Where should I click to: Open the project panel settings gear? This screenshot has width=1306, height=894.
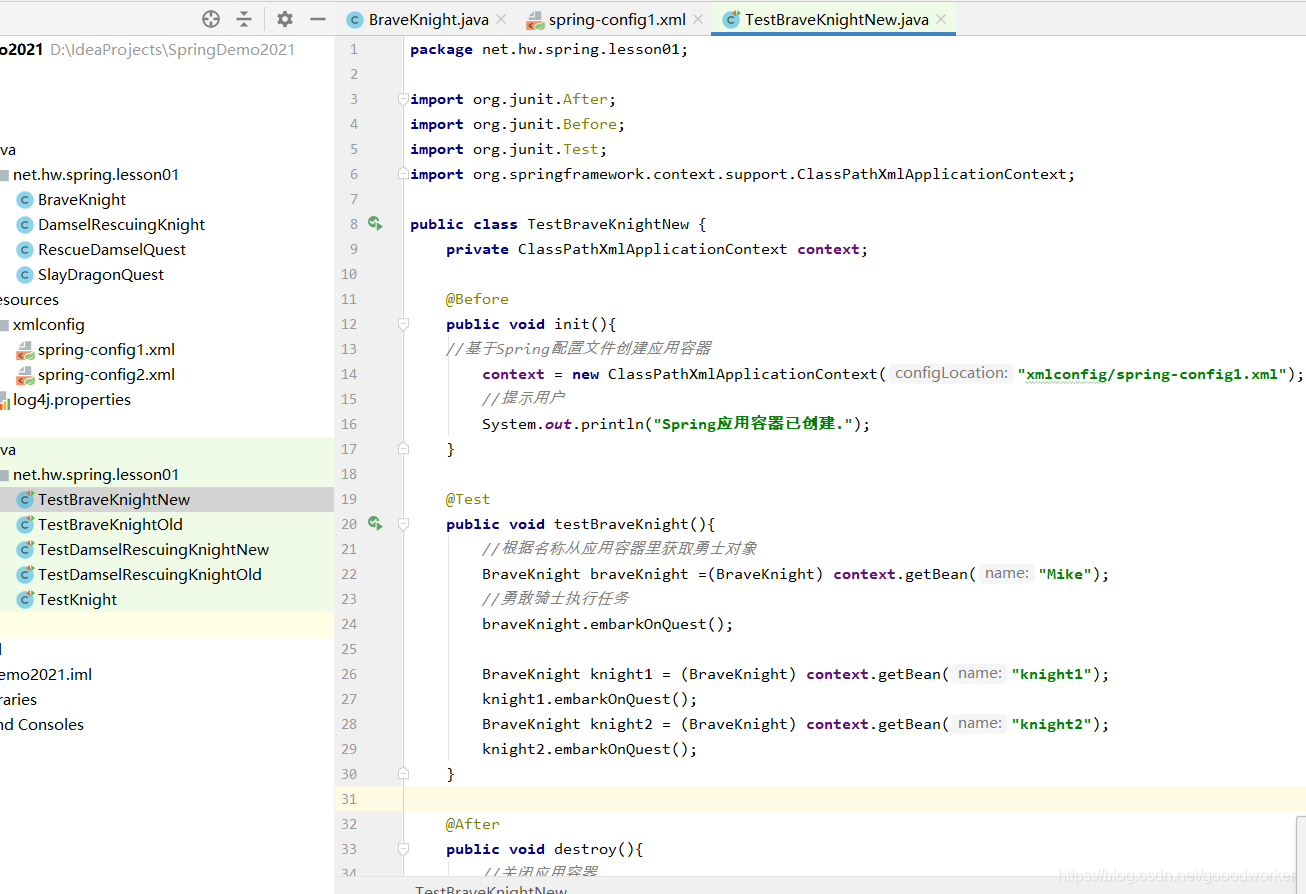pos(285,19)
